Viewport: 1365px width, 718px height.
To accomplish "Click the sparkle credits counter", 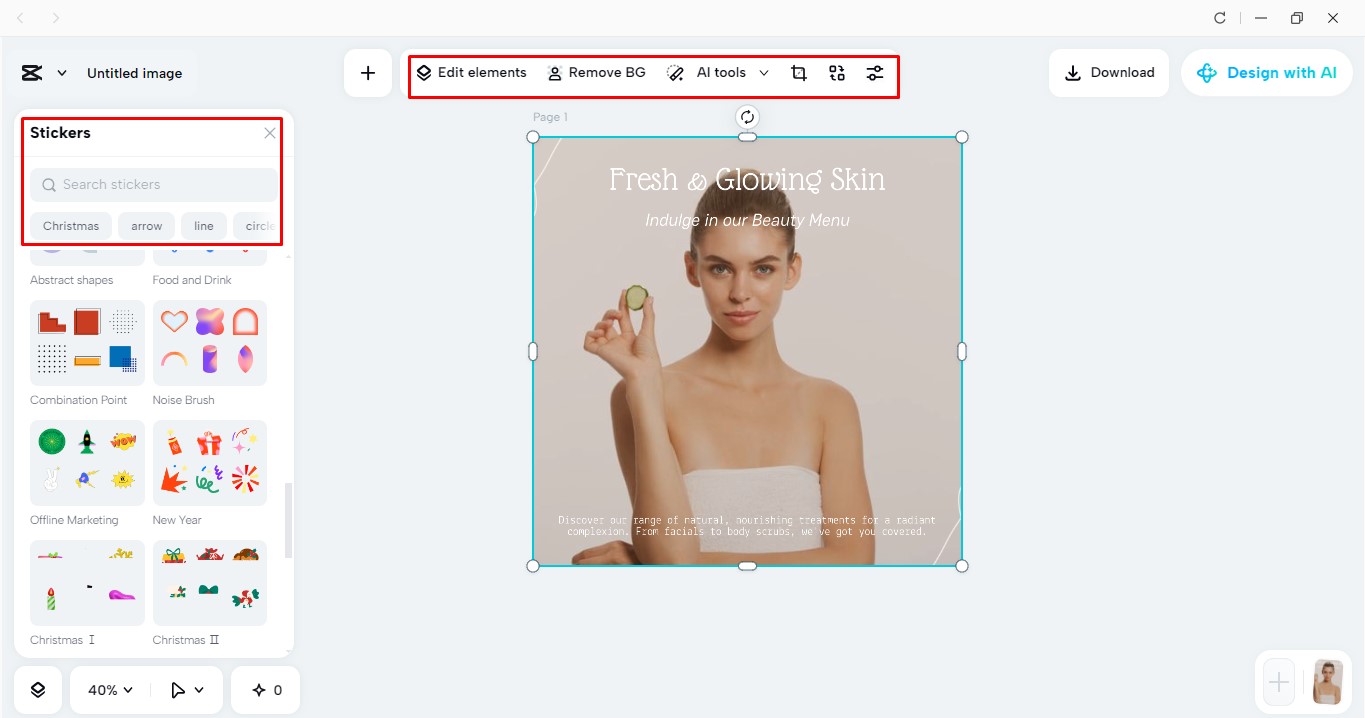I will (x=265, y=689).
